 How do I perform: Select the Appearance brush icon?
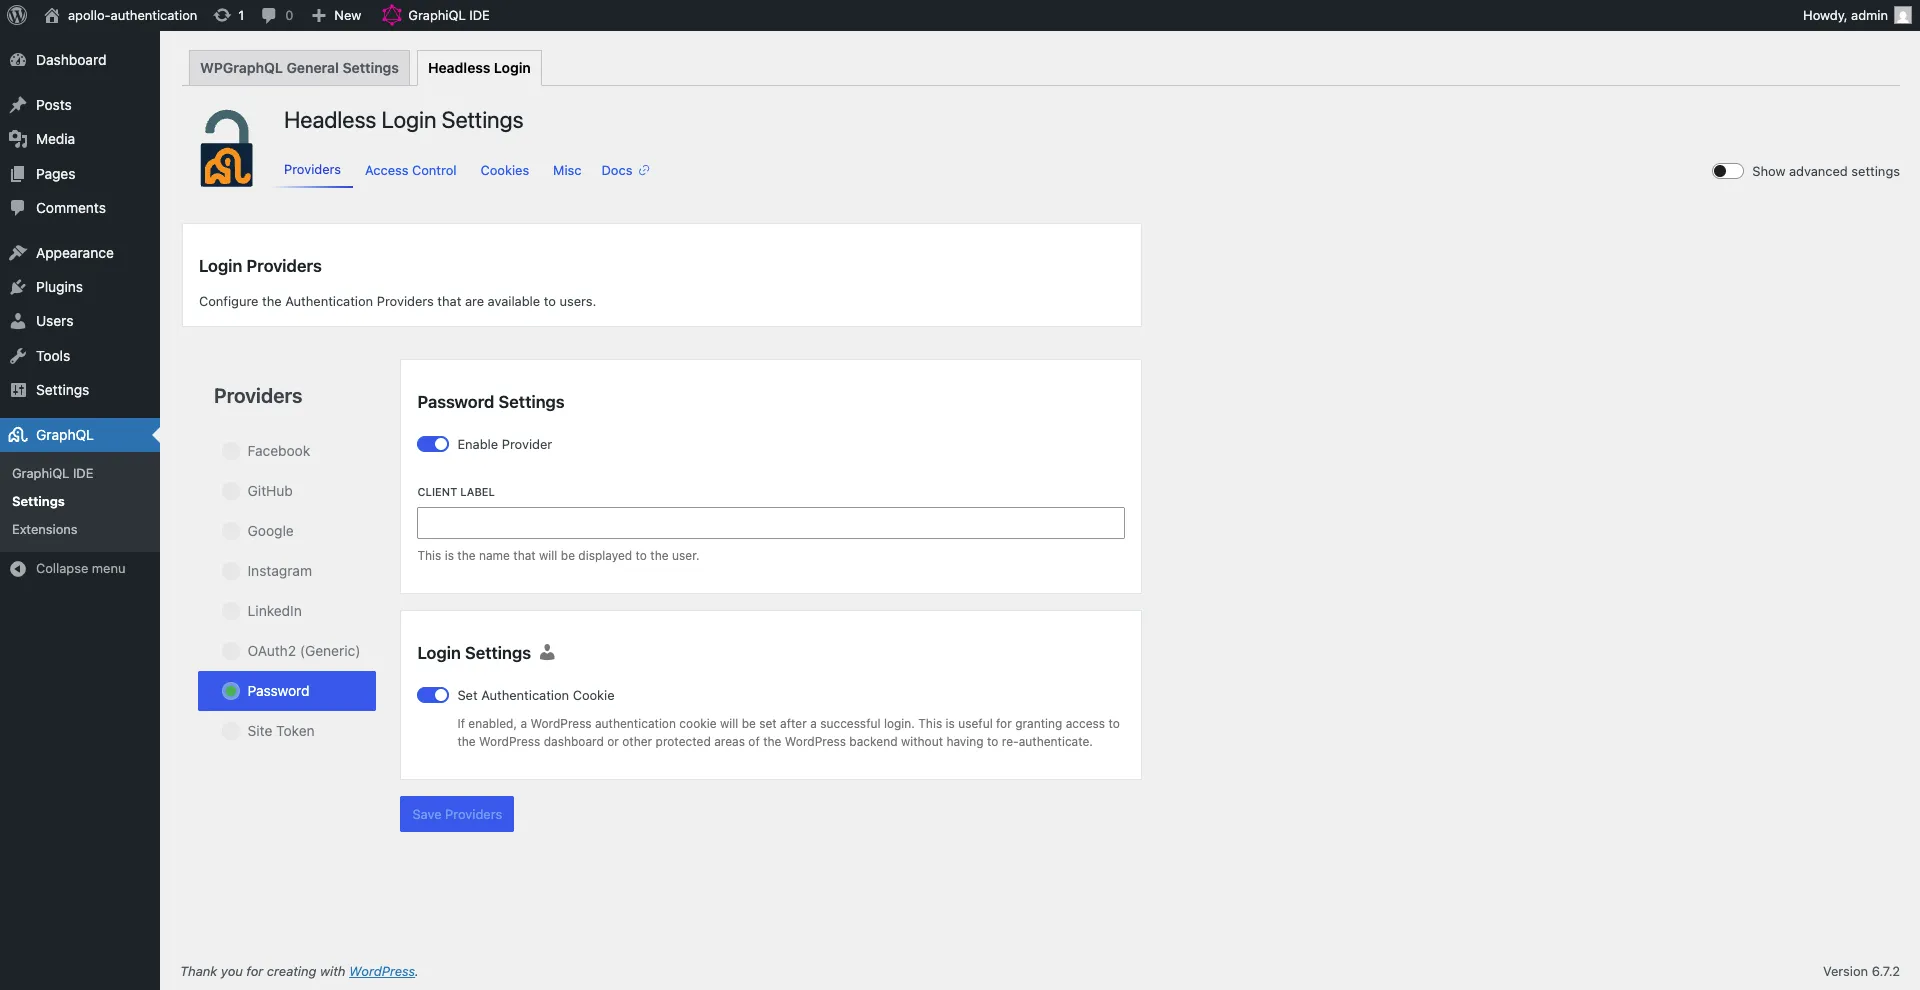(17, 252)
